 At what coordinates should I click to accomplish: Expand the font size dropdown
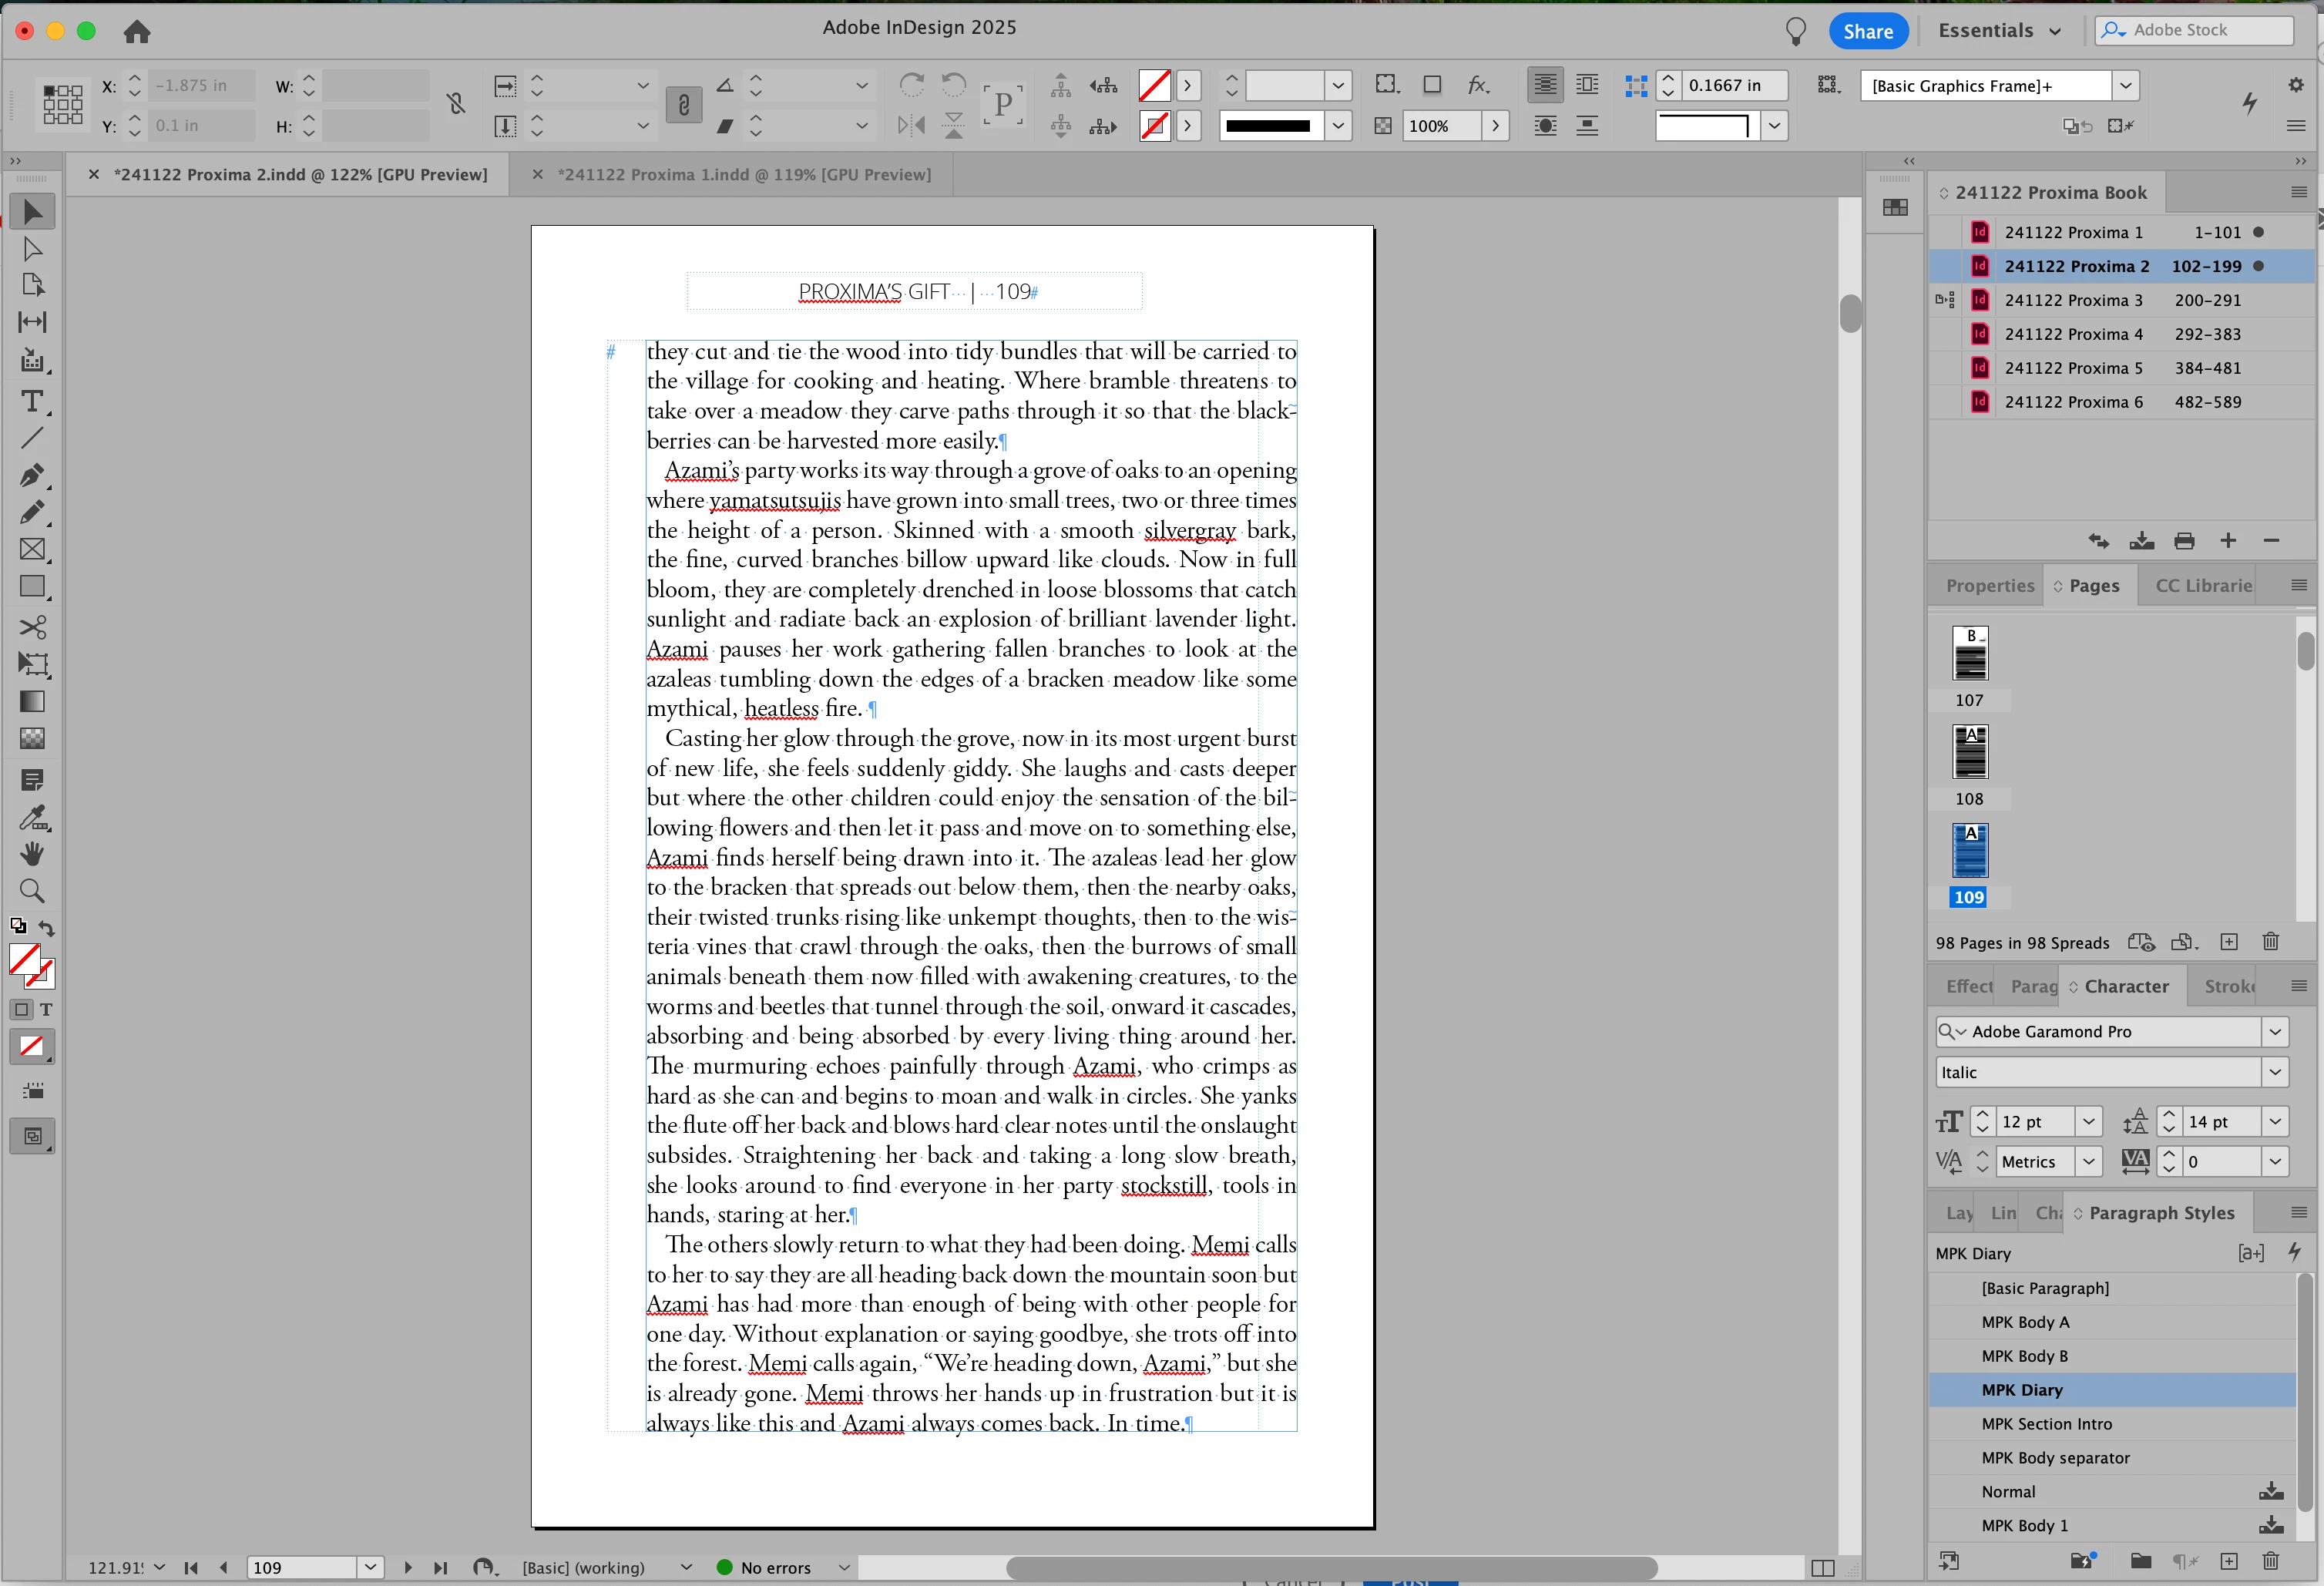(x=2088, y=1122)
